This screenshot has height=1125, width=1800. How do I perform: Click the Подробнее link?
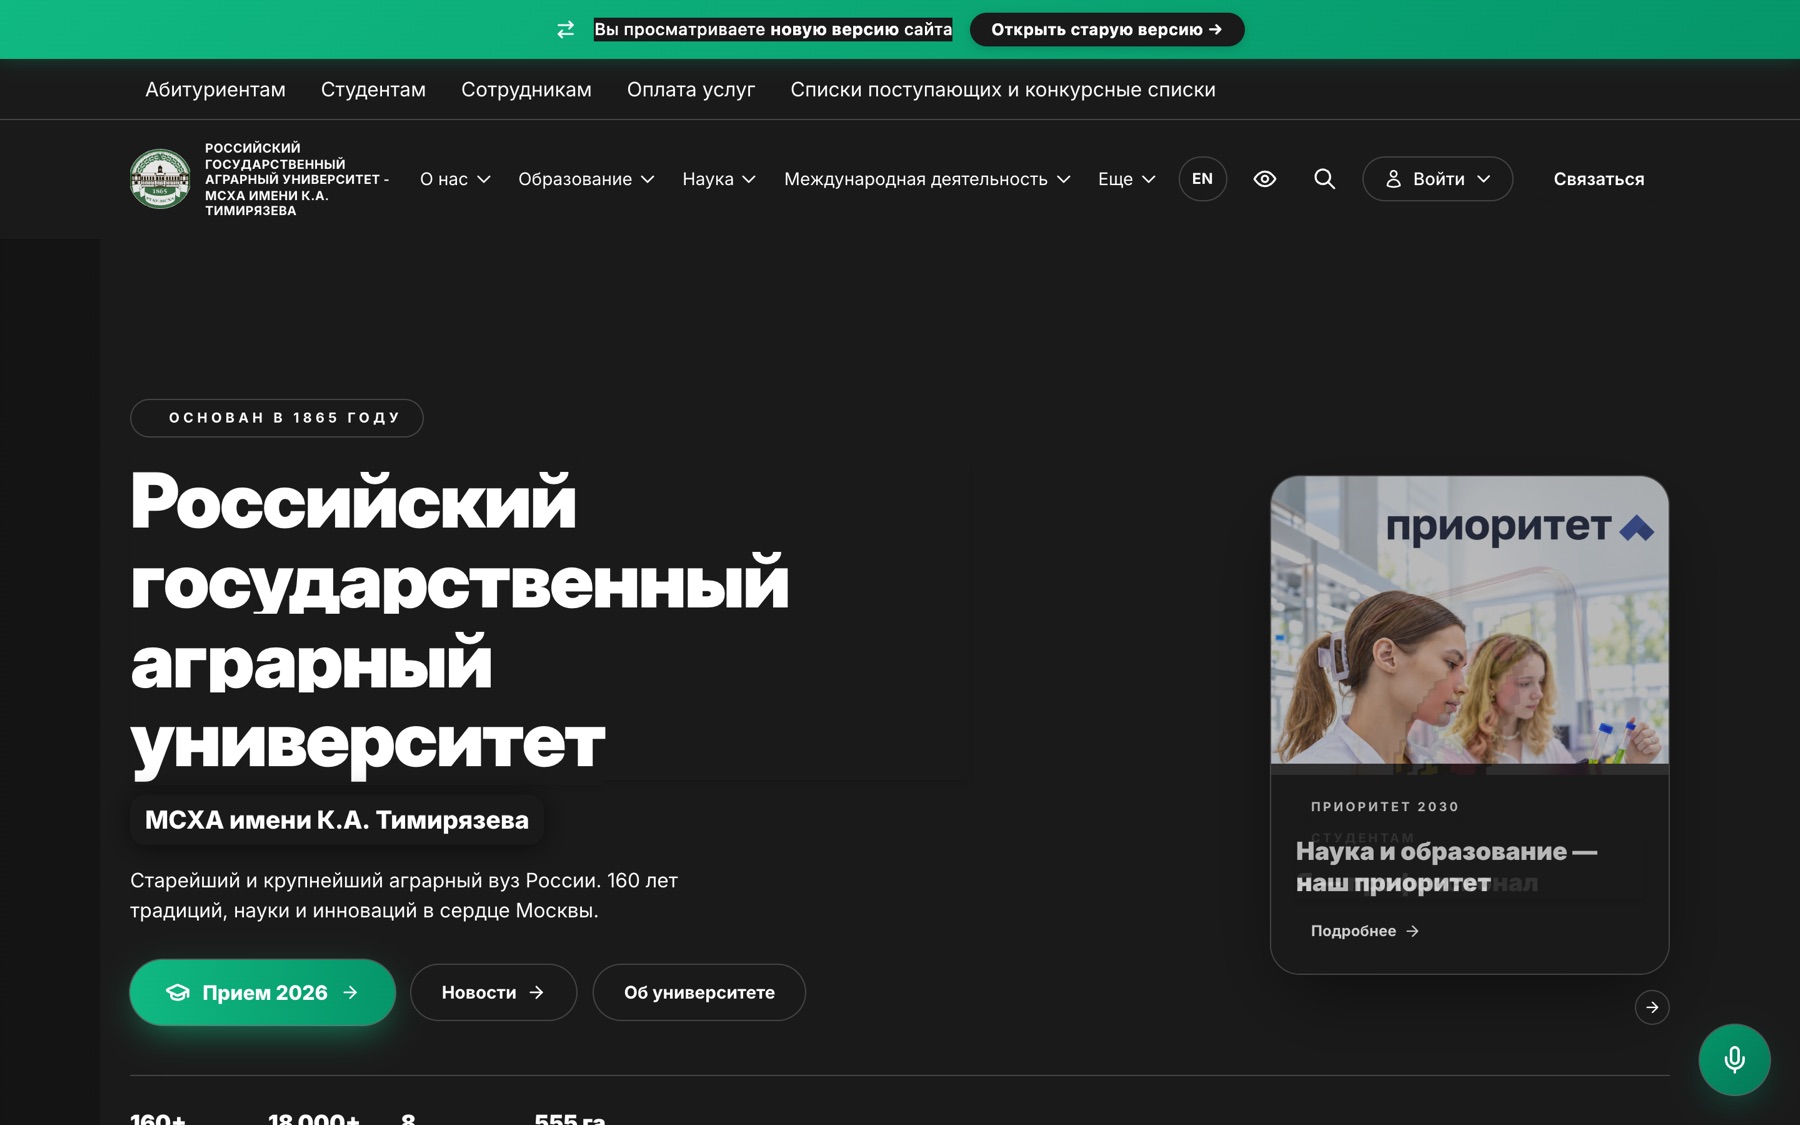pos(1365,931)
